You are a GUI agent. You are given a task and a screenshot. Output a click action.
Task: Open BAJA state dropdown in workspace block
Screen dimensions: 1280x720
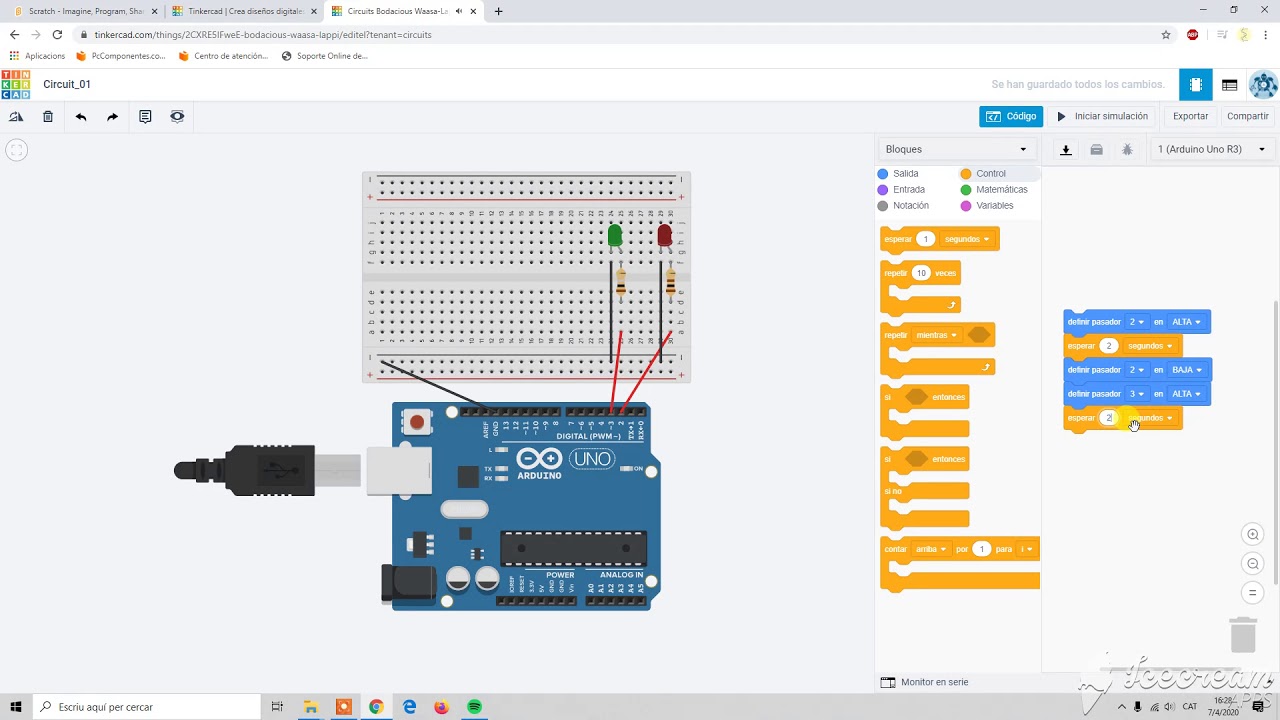[1187, 370]
